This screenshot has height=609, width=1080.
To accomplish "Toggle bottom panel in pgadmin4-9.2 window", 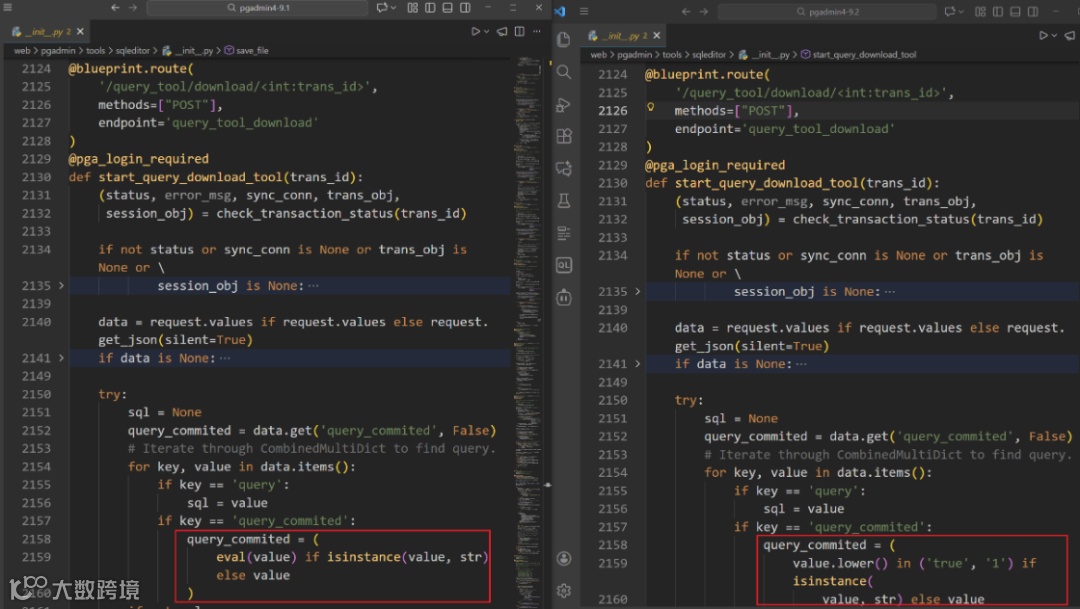I will [1015, 11].
